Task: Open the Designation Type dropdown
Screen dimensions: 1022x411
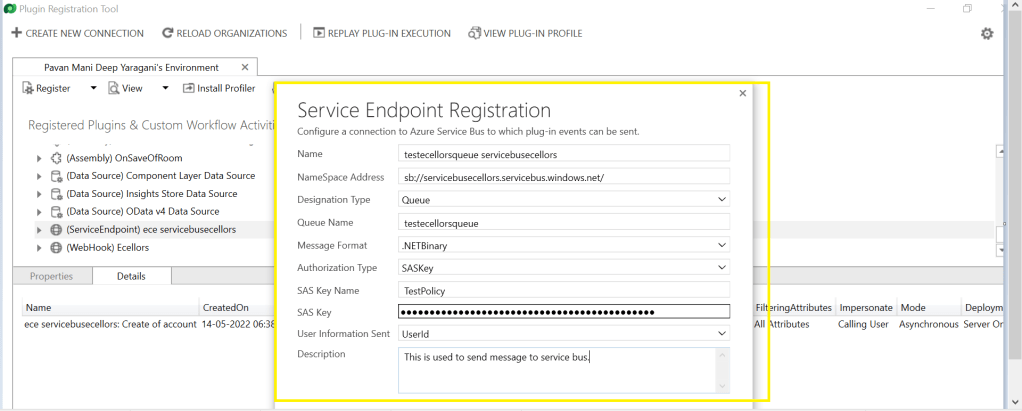Action: [x=564, y=199]
